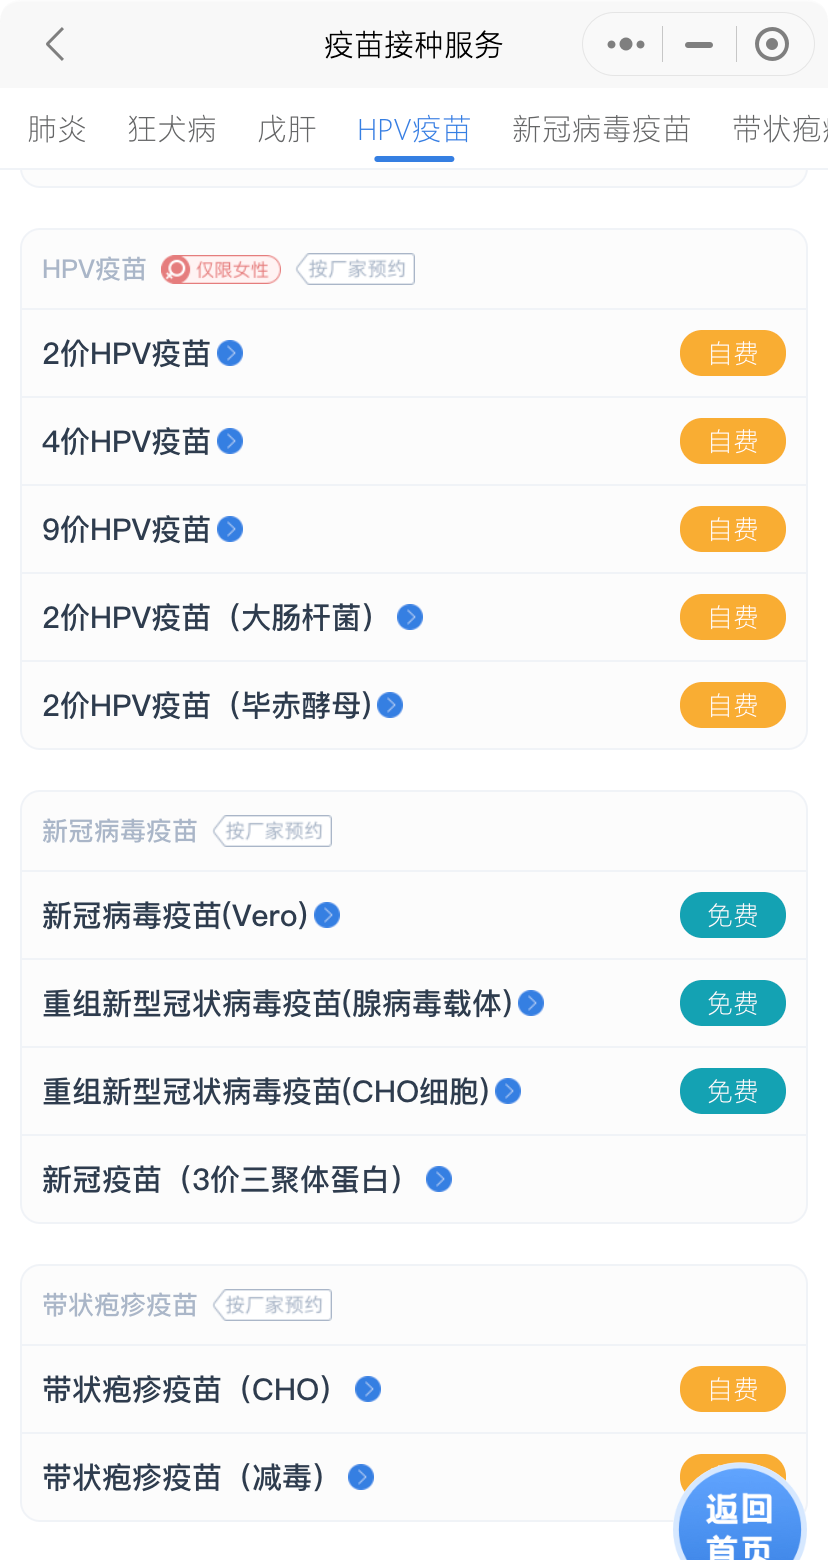Viewport: 828px width, 1560px height.
Task: Tap blue arrow icon beside 9价HPV疫苗
Action: coord(230,529)
